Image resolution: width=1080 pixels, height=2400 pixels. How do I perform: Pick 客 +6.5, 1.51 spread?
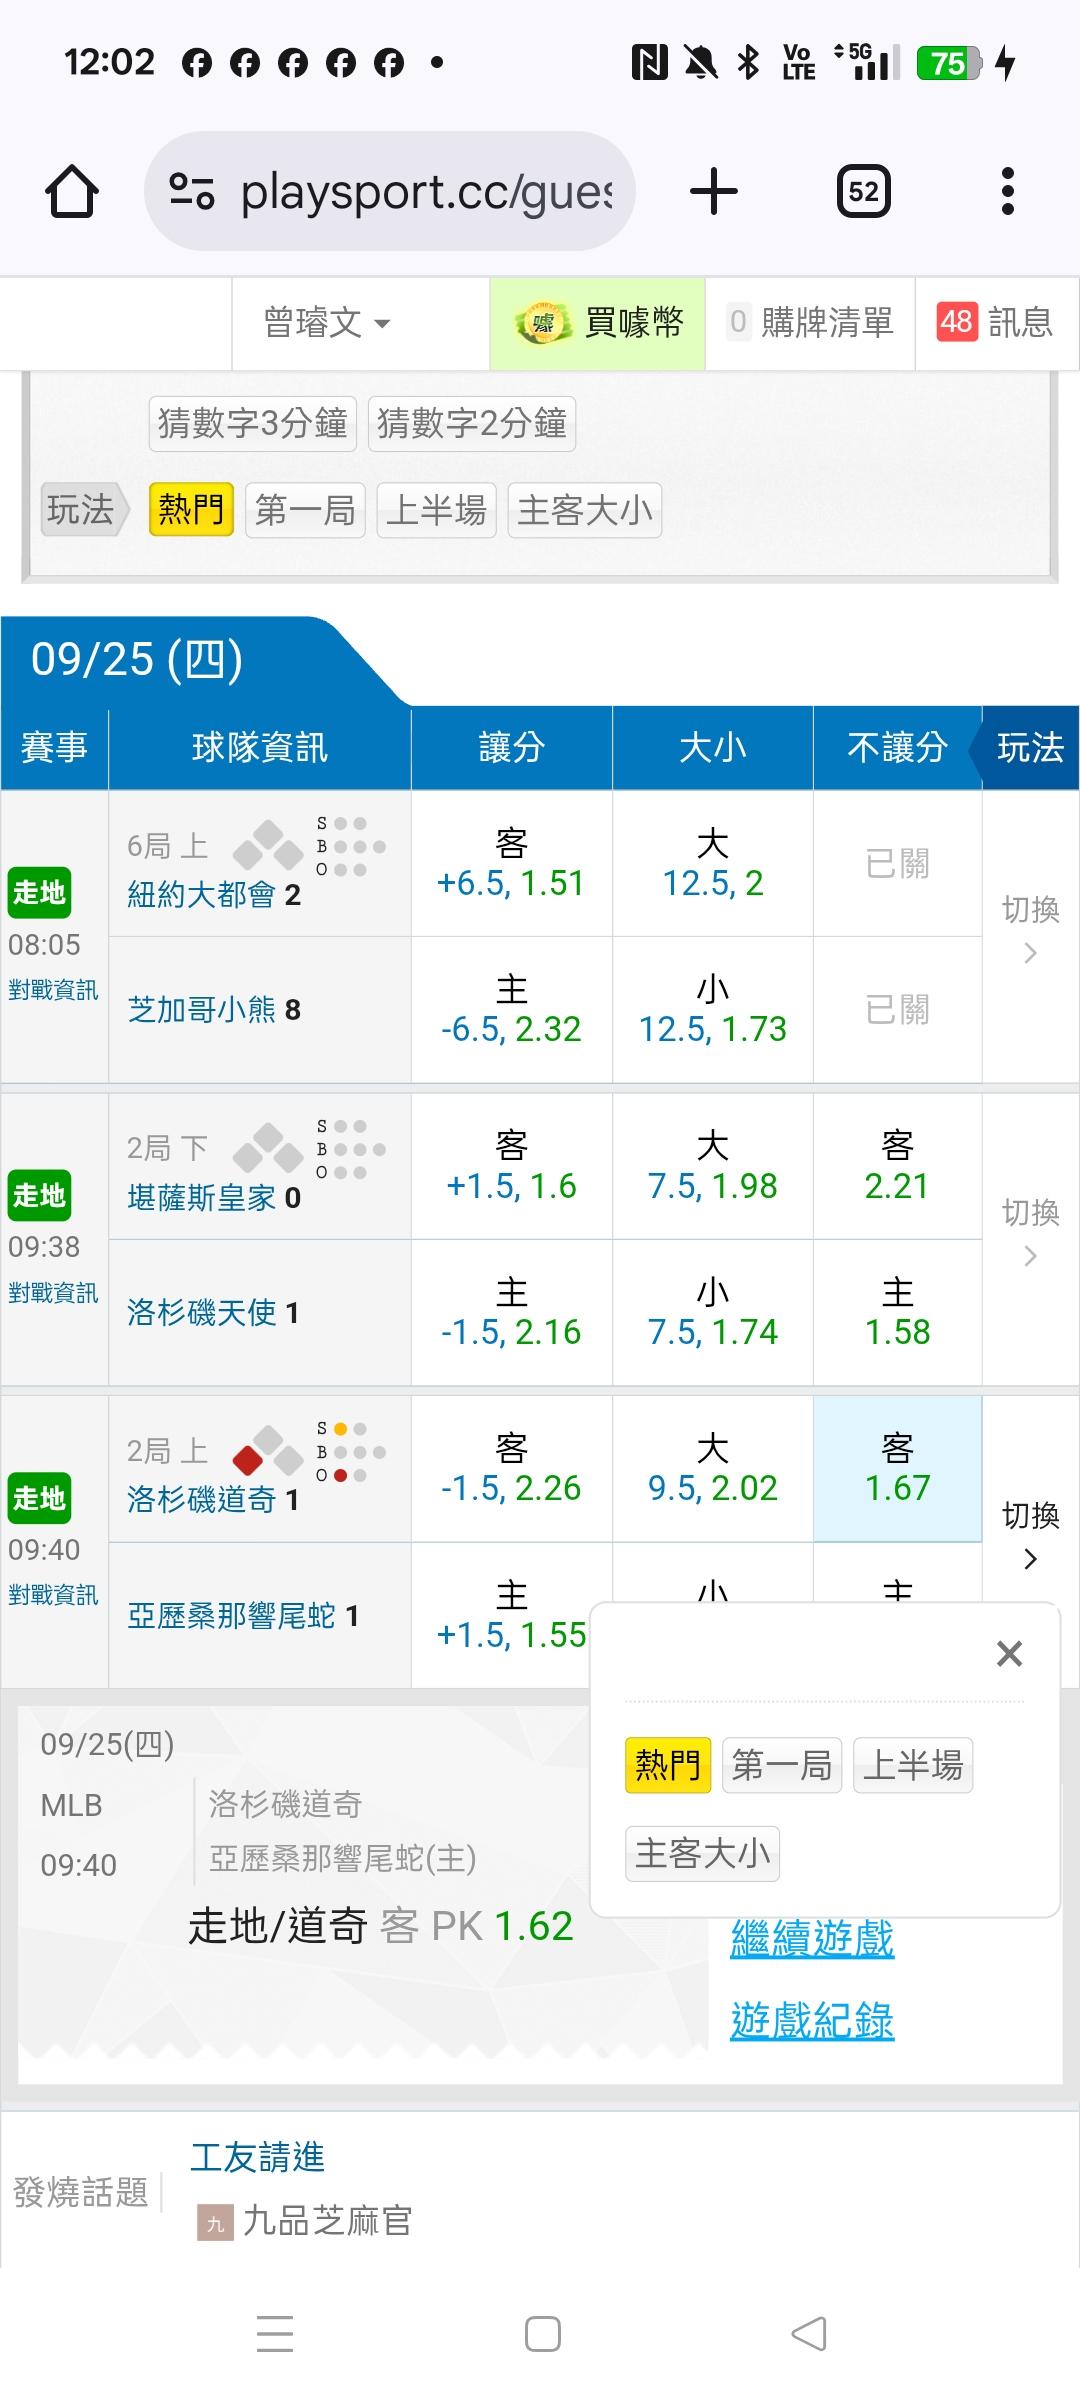tap(511, 864)
